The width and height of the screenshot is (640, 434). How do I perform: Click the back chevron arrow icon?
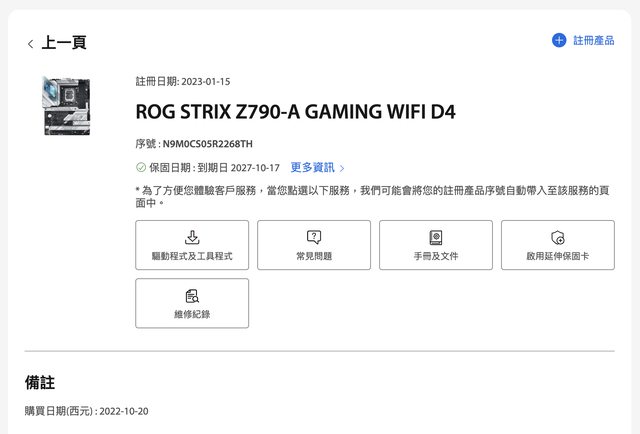pyautogui.click(x=30, y=44)
